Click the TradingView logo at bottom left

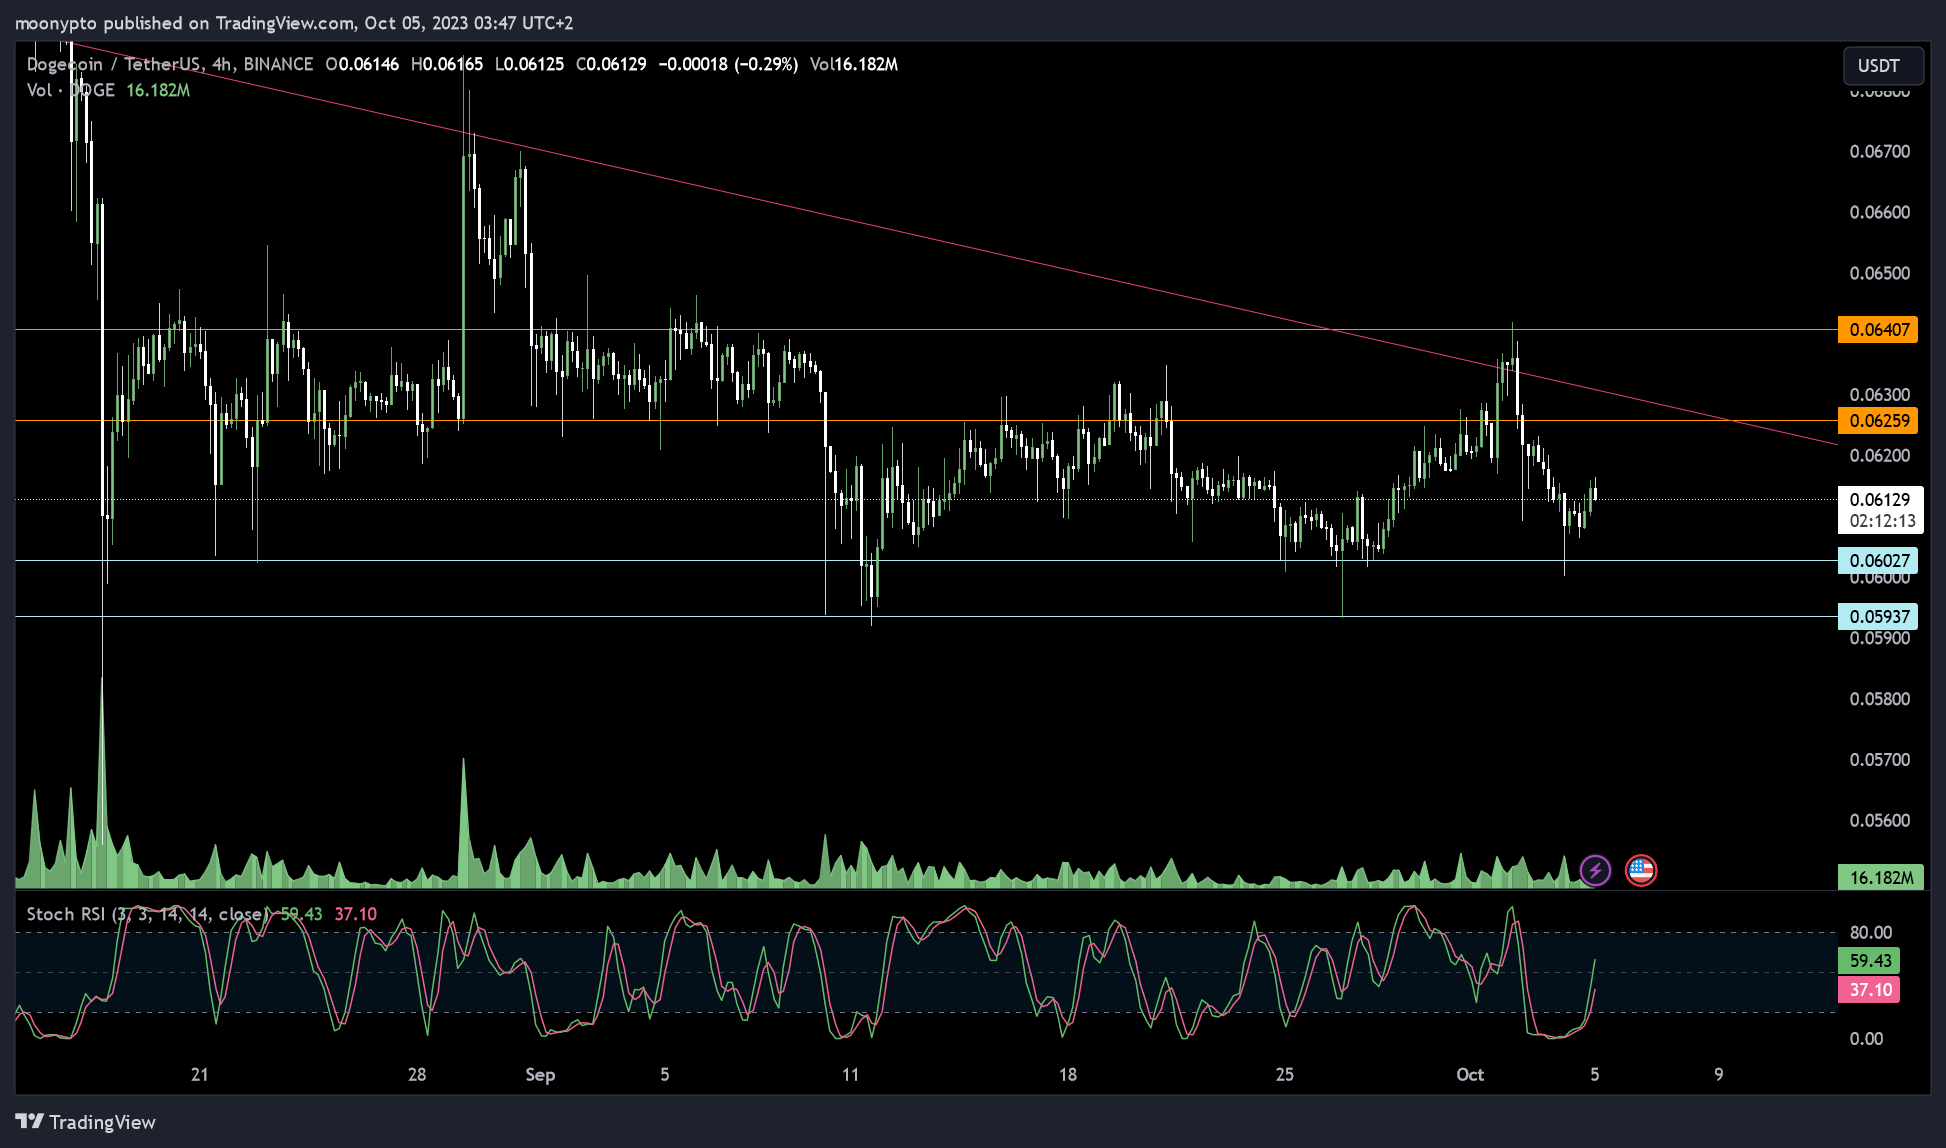pos(86,1122)
